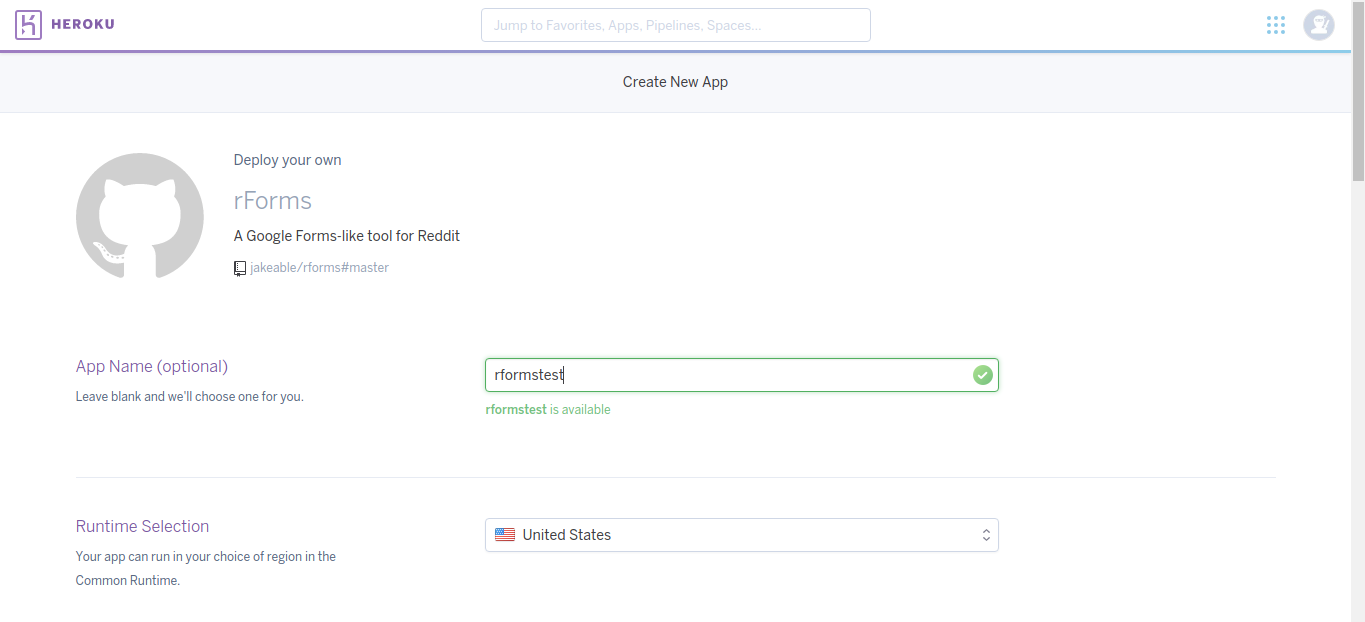Click the Jump to Favorites search bar
Image resolution: width=1365 pixels, height=622 pixels.
pyautogui.click(x=675, y=24)
